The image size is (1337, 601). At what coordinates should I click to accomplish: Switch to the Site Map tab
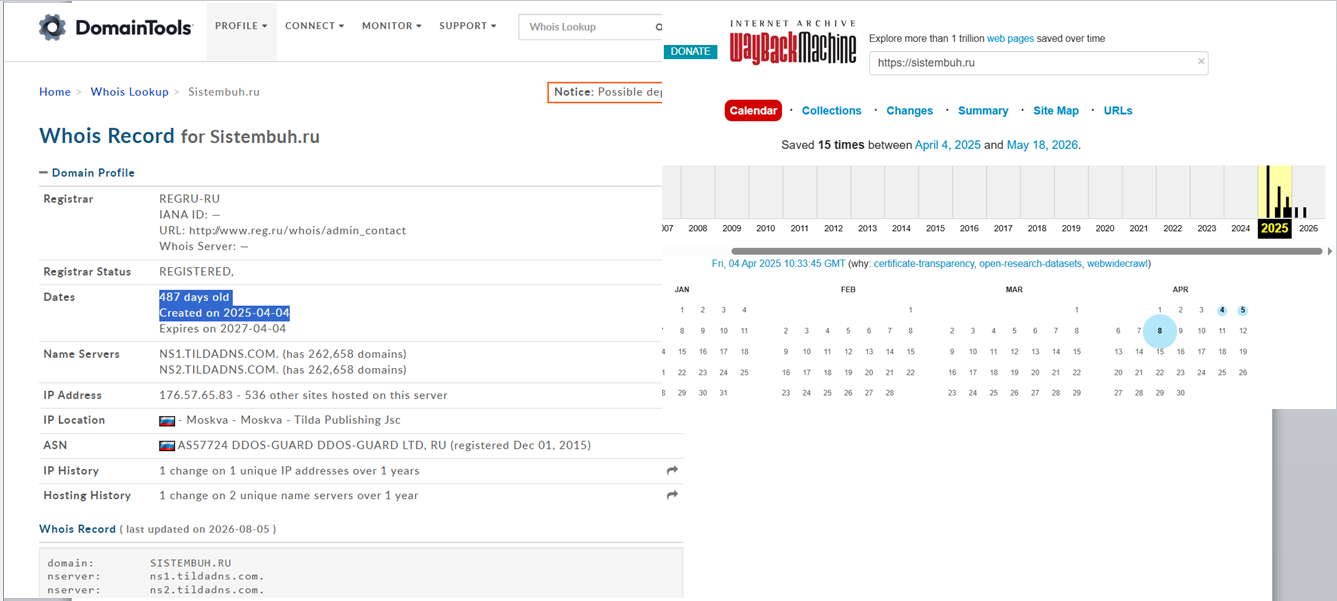click(x=1056, y=111)
